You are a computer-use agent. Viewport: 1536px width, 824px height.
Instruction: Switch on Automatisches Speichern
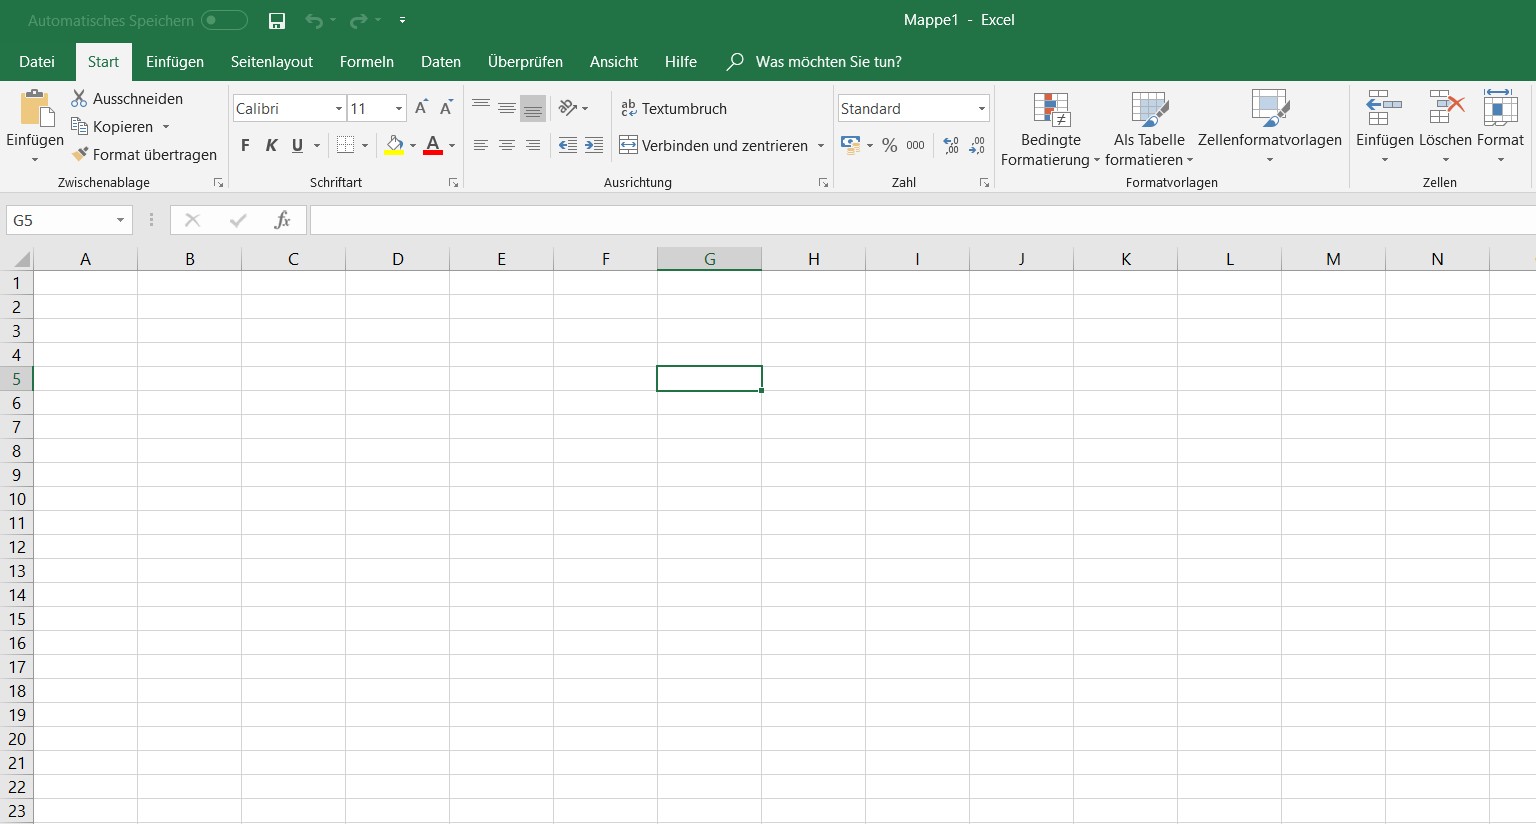(x=224, y=20)
